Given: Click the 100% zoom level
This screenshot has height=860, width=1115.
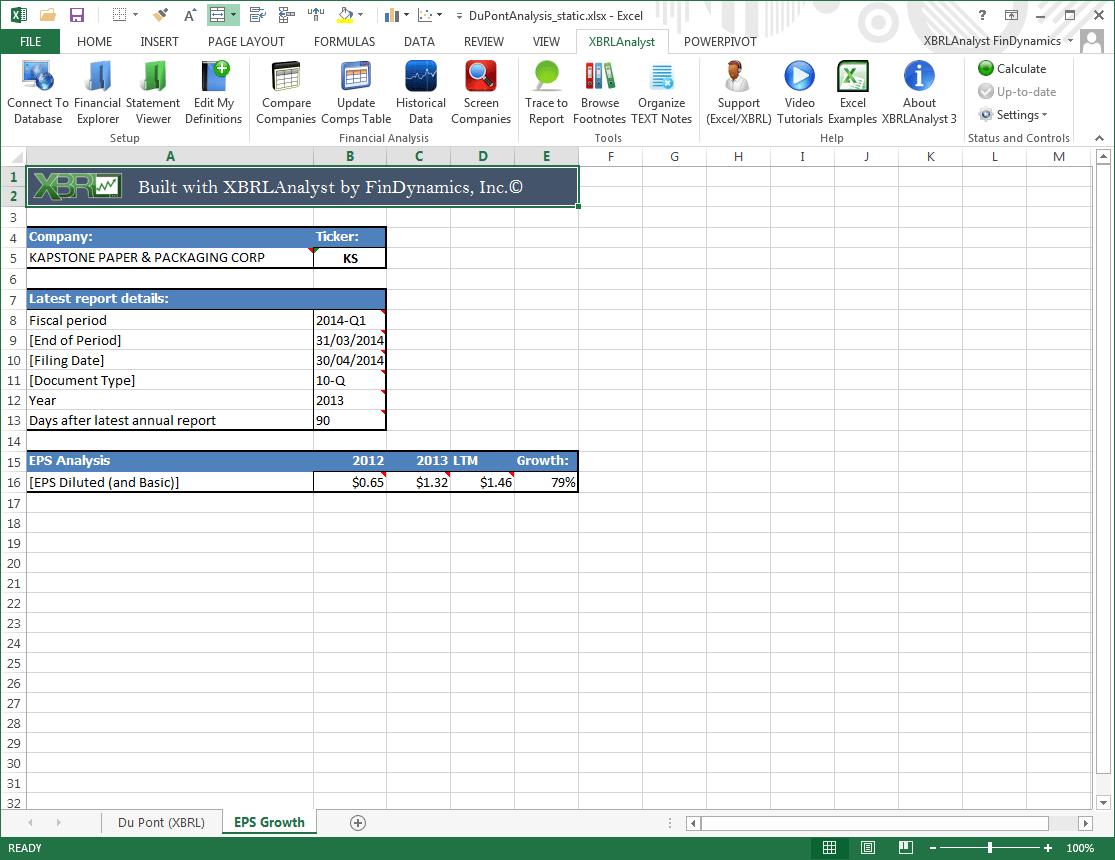Looking at the screenshot, I should (x=1079, y=847).
